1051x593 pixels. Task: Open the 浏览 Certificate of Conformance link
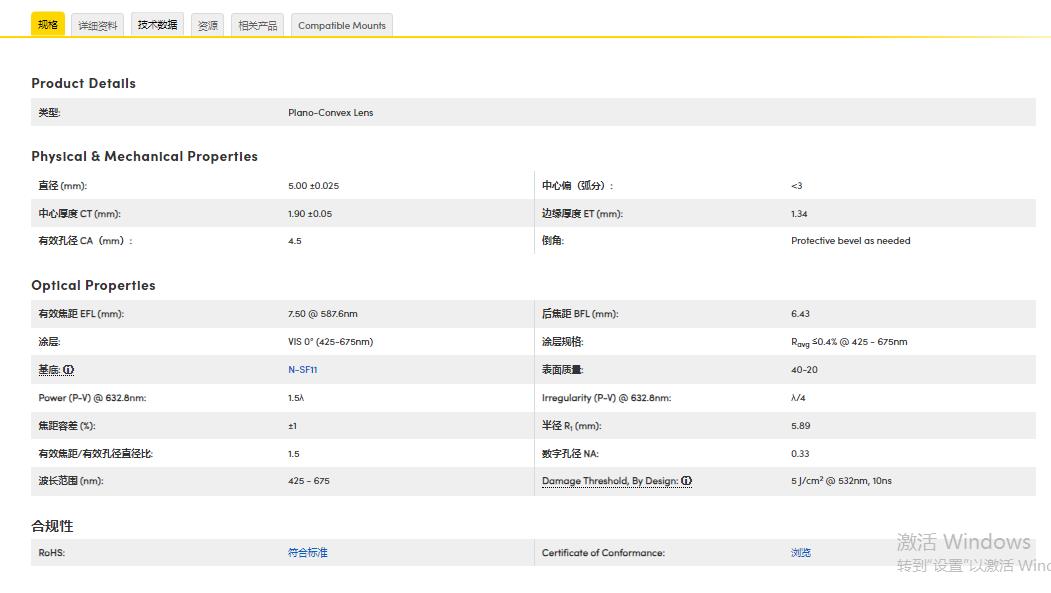(800, 553)
